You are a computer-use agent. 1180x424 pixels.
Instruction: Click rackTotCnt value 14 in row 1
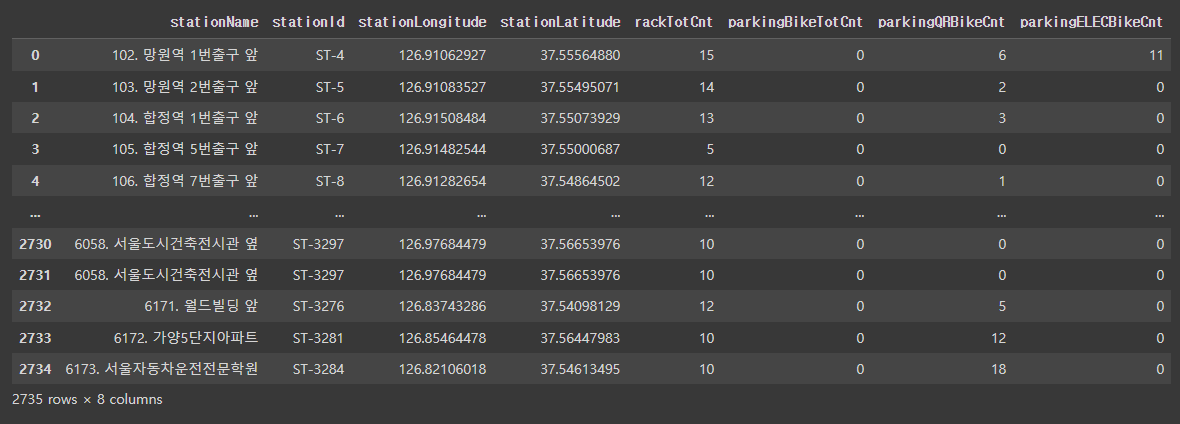click(707, 87)
